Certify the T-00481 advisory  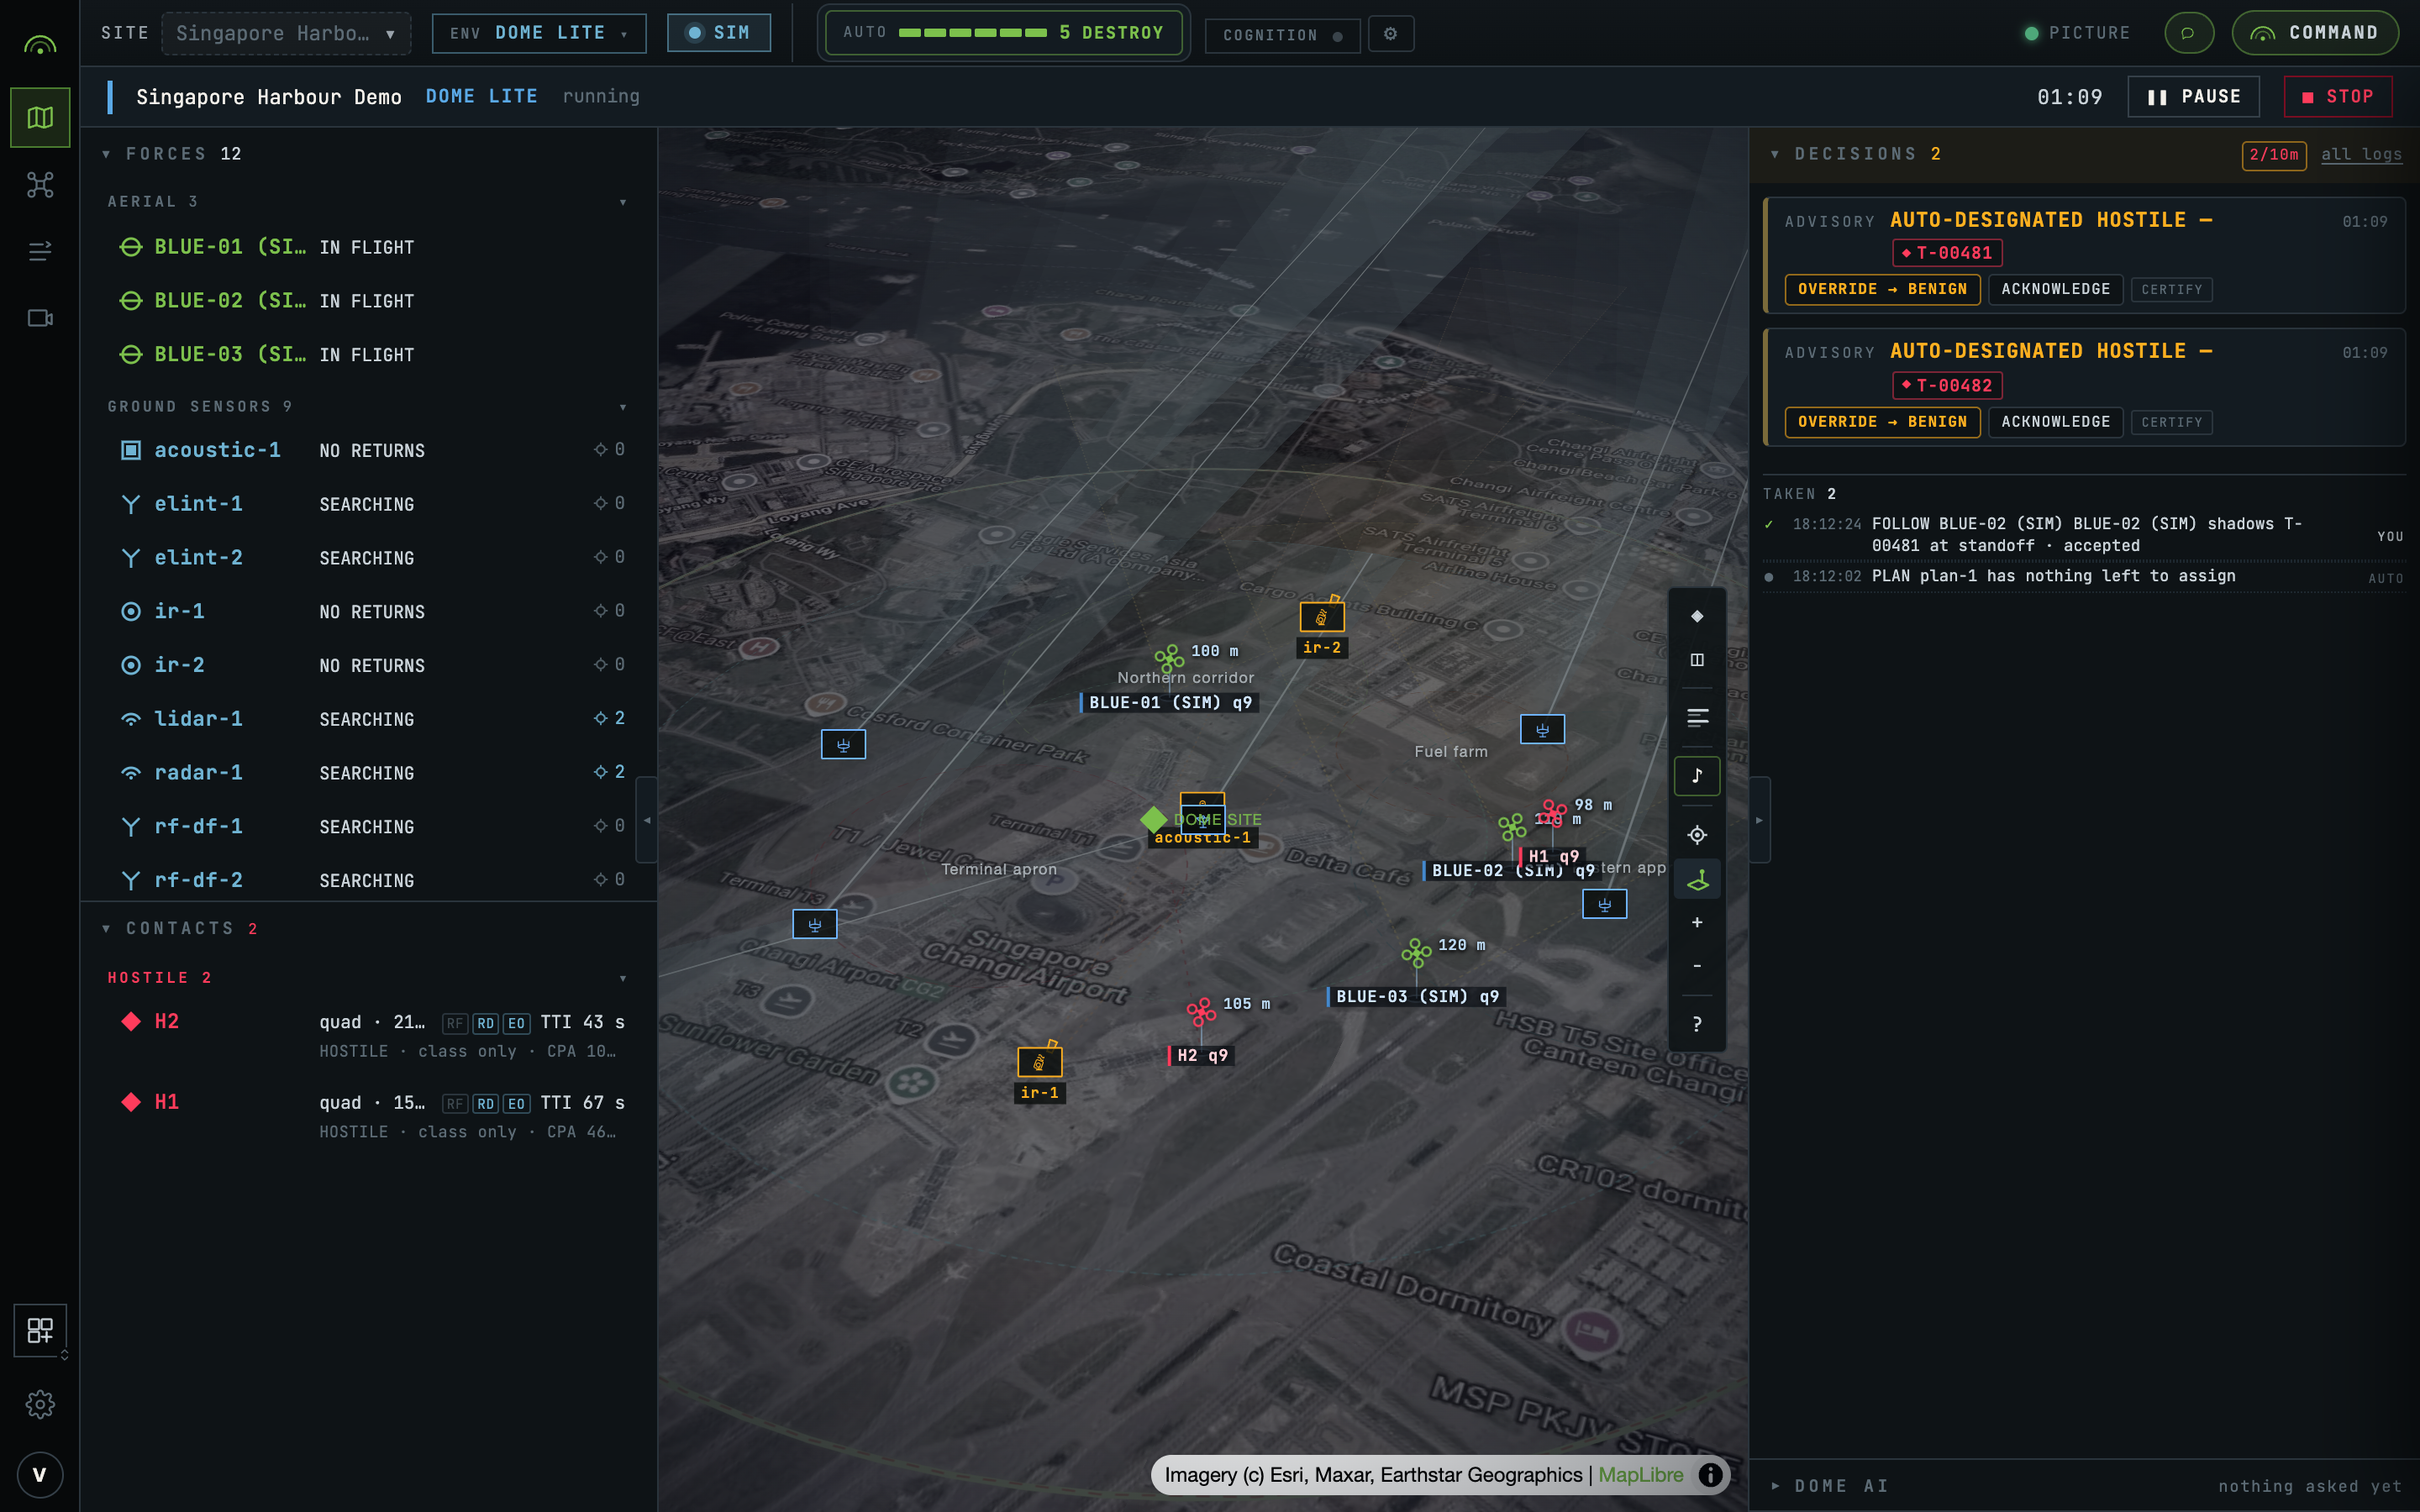point(2171,290)
